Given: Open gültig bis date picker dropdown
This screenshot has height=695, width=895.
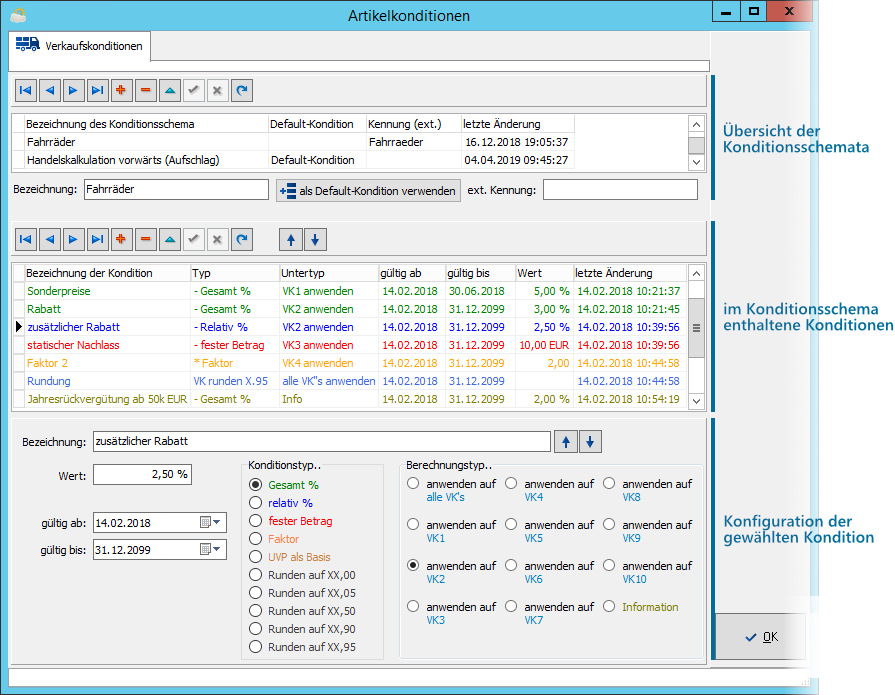Looking at the screenshot, I should click(217, 549).
